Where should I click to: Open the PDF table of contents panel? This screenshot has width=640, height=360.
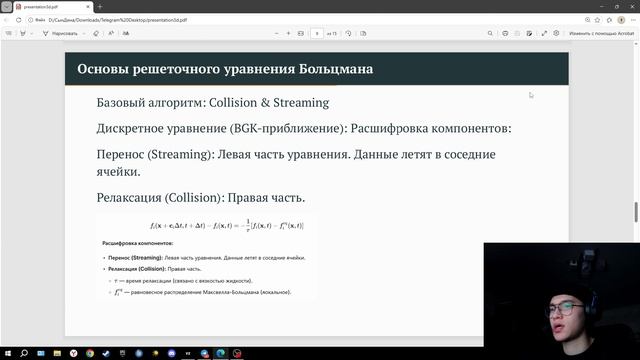9,33
